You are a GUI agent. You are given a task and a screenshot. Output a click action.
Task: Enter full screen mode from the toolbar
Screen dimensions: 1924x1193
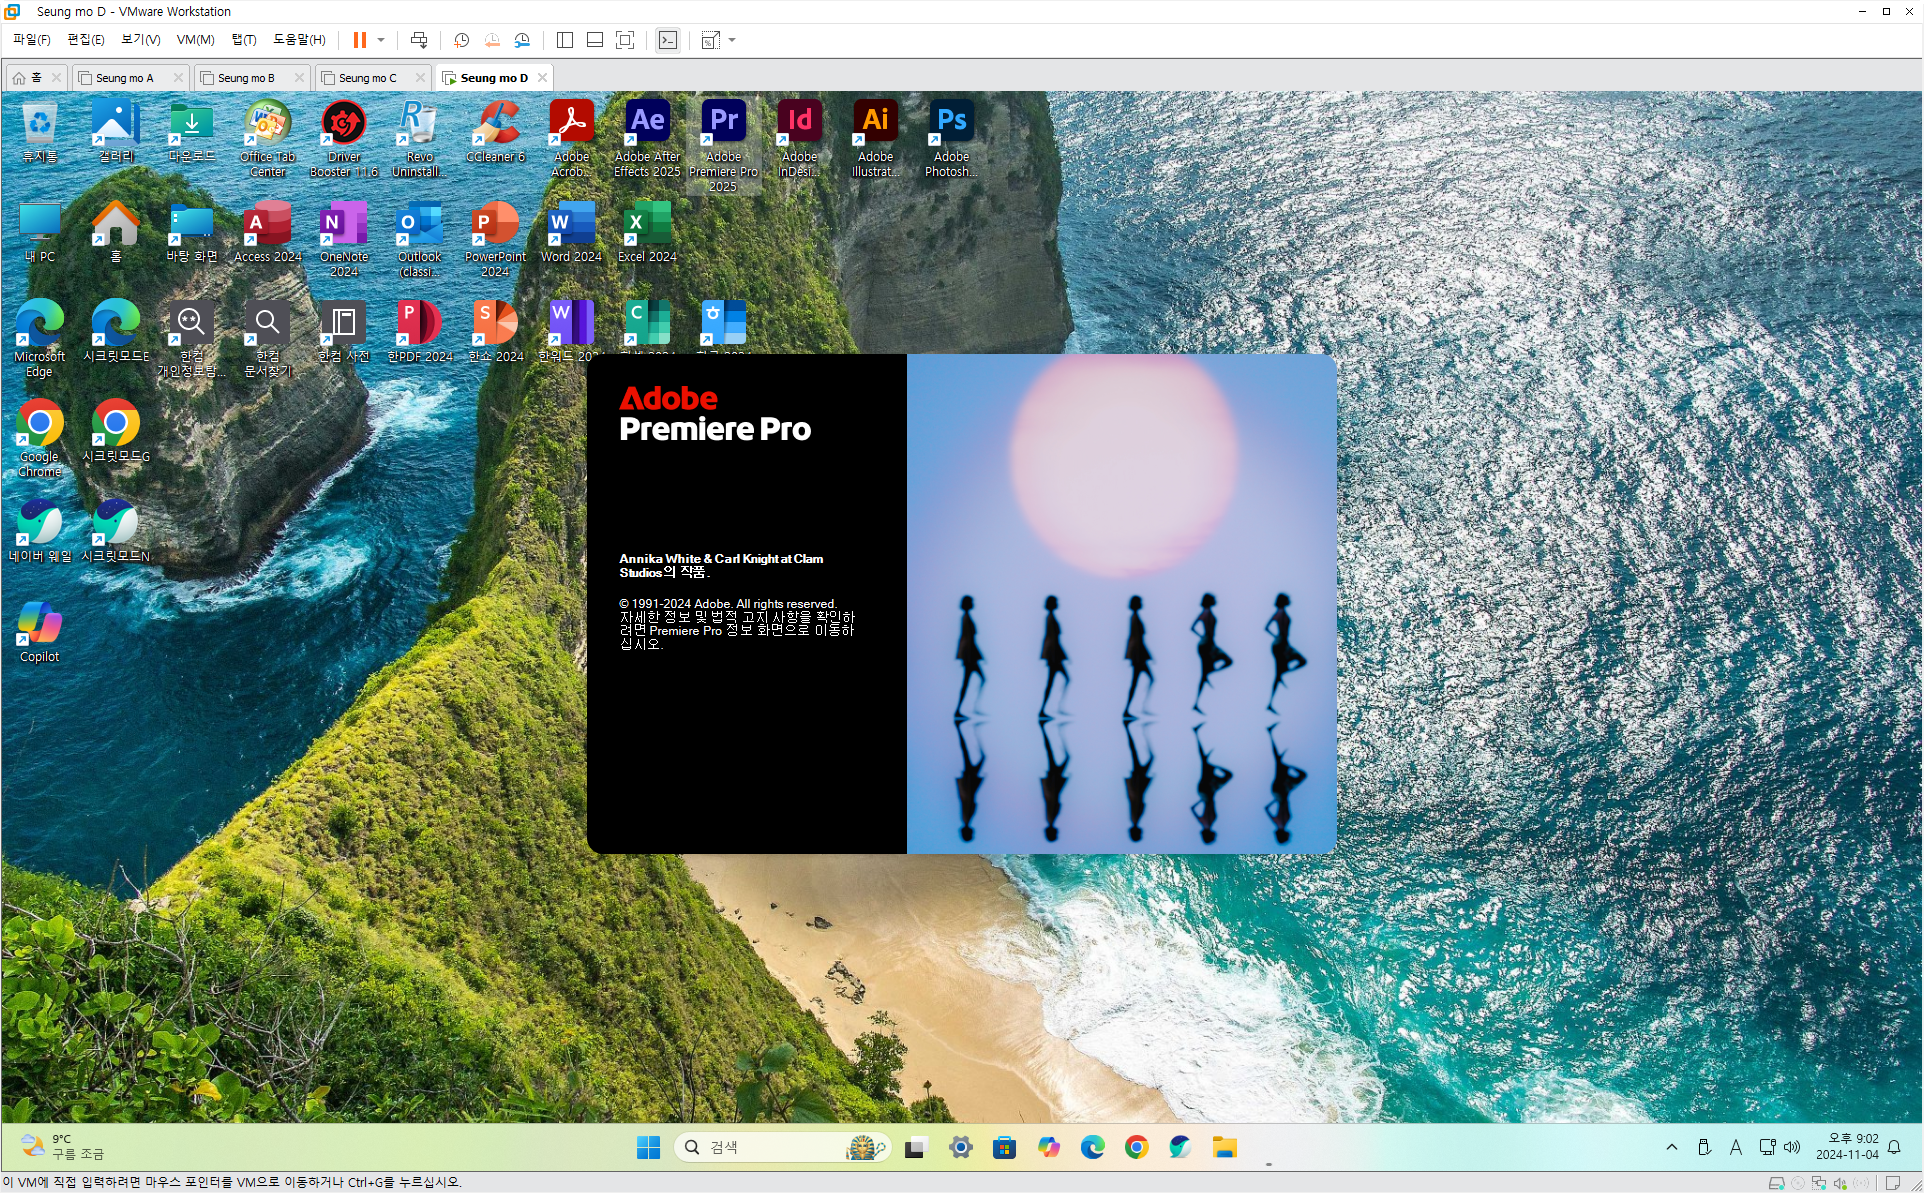coord(625,40)
